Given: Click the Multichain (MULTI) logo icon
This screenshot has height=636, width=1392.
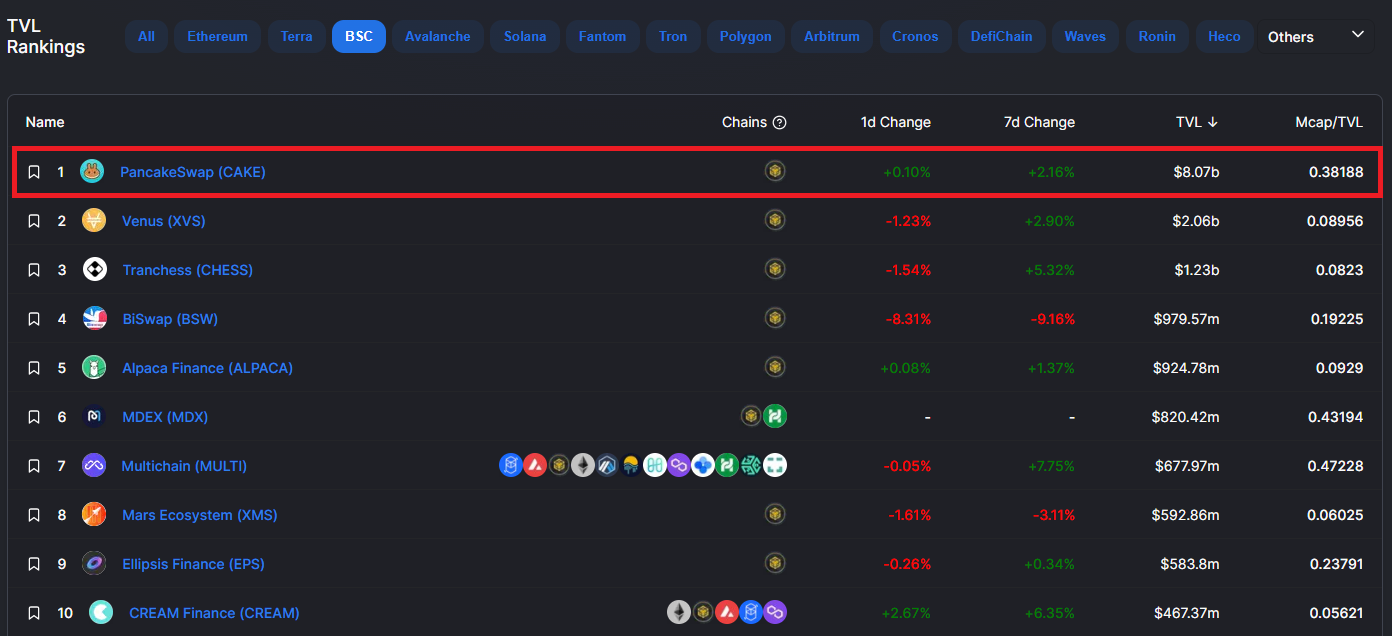Looking at the screenshot, I should point(94,465).
